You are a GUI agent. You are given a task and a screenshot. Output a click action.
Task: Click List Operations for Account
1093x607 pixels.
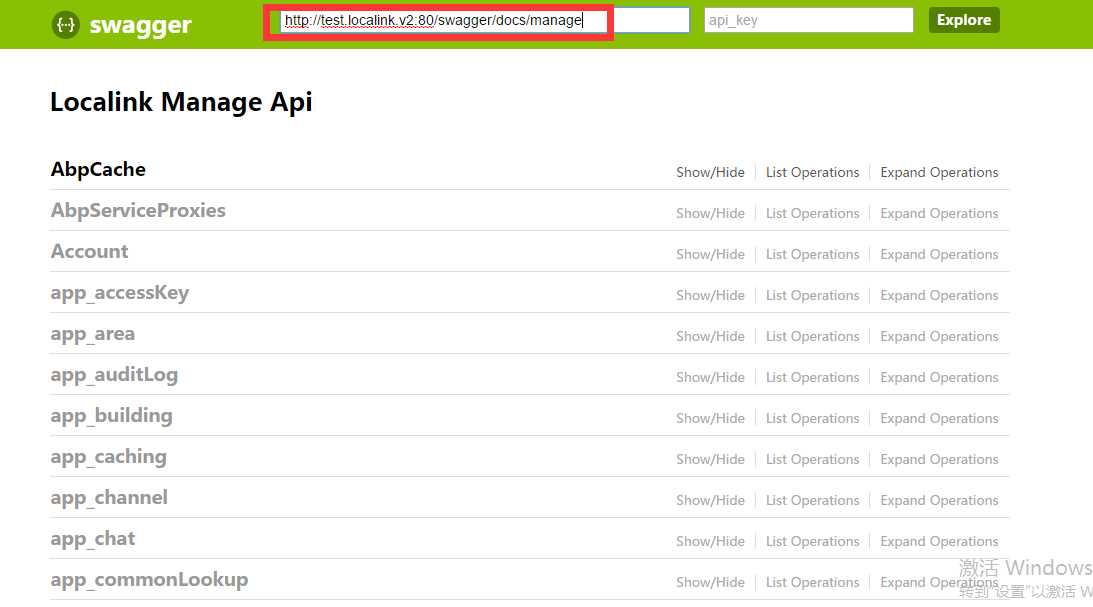tap(813, 254)
